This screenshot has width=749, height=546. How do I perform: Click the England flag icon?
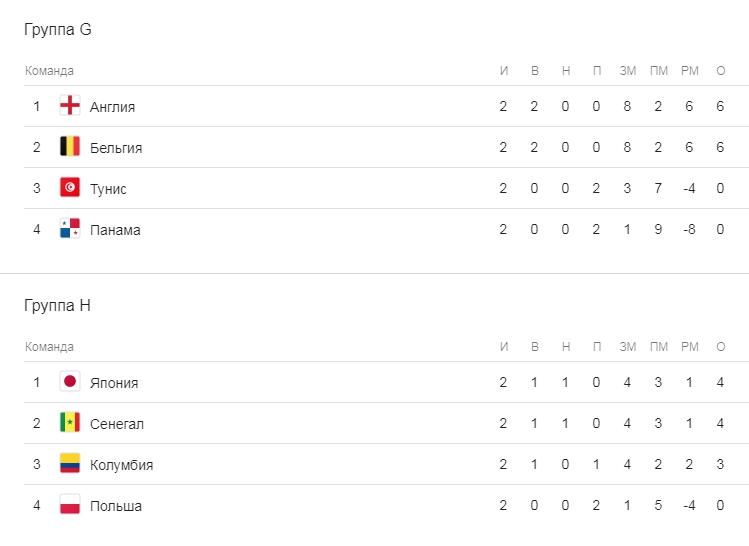(70, 106)
